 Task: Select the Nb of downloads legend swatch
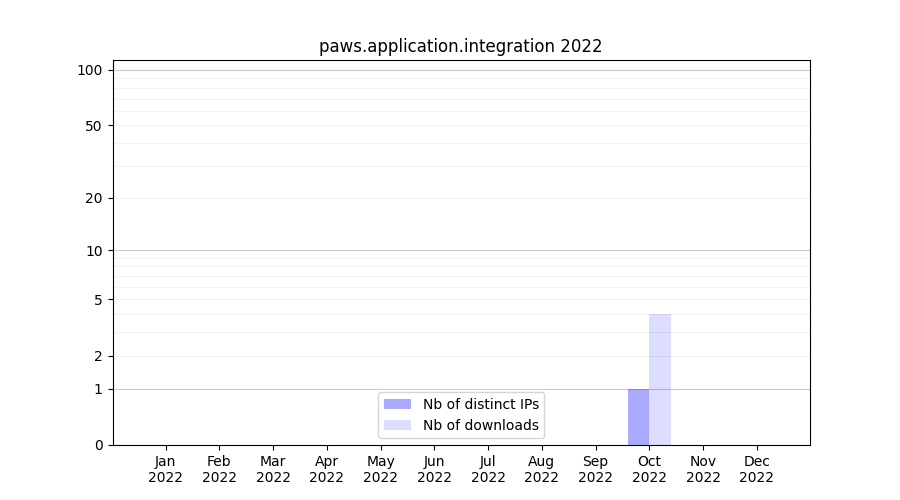pyautogui.click(x=397, y=425)
